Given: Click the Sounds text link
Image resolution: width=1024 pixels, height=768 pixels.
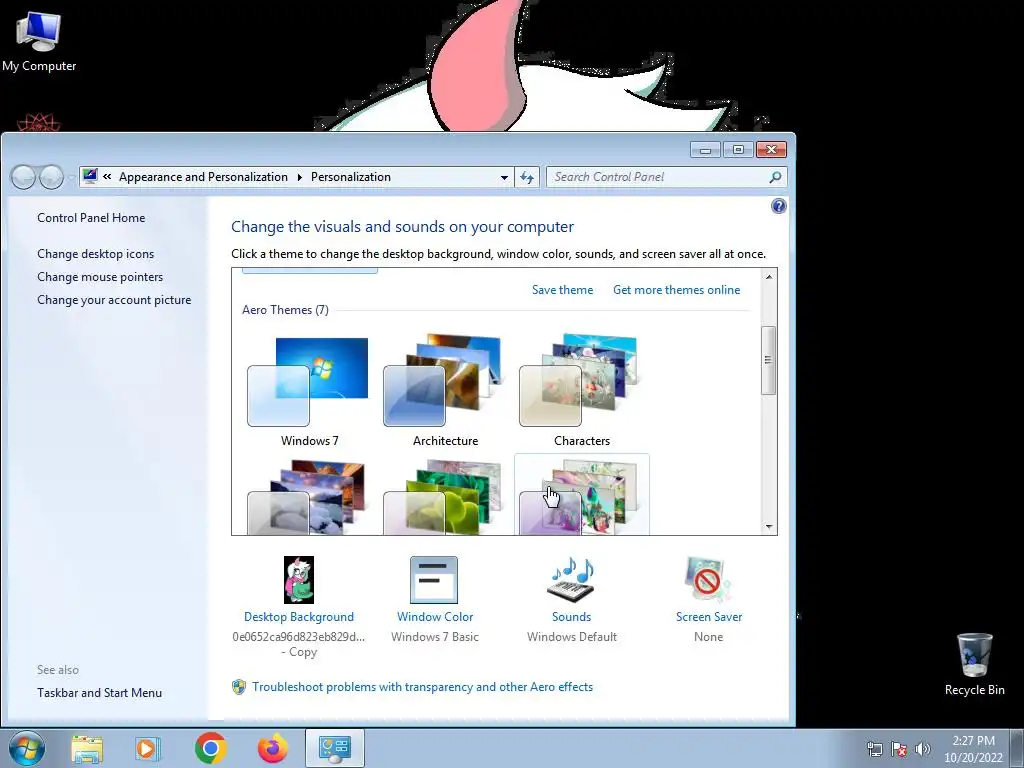Looking at the screenshot, I should [x=571, y=617].
